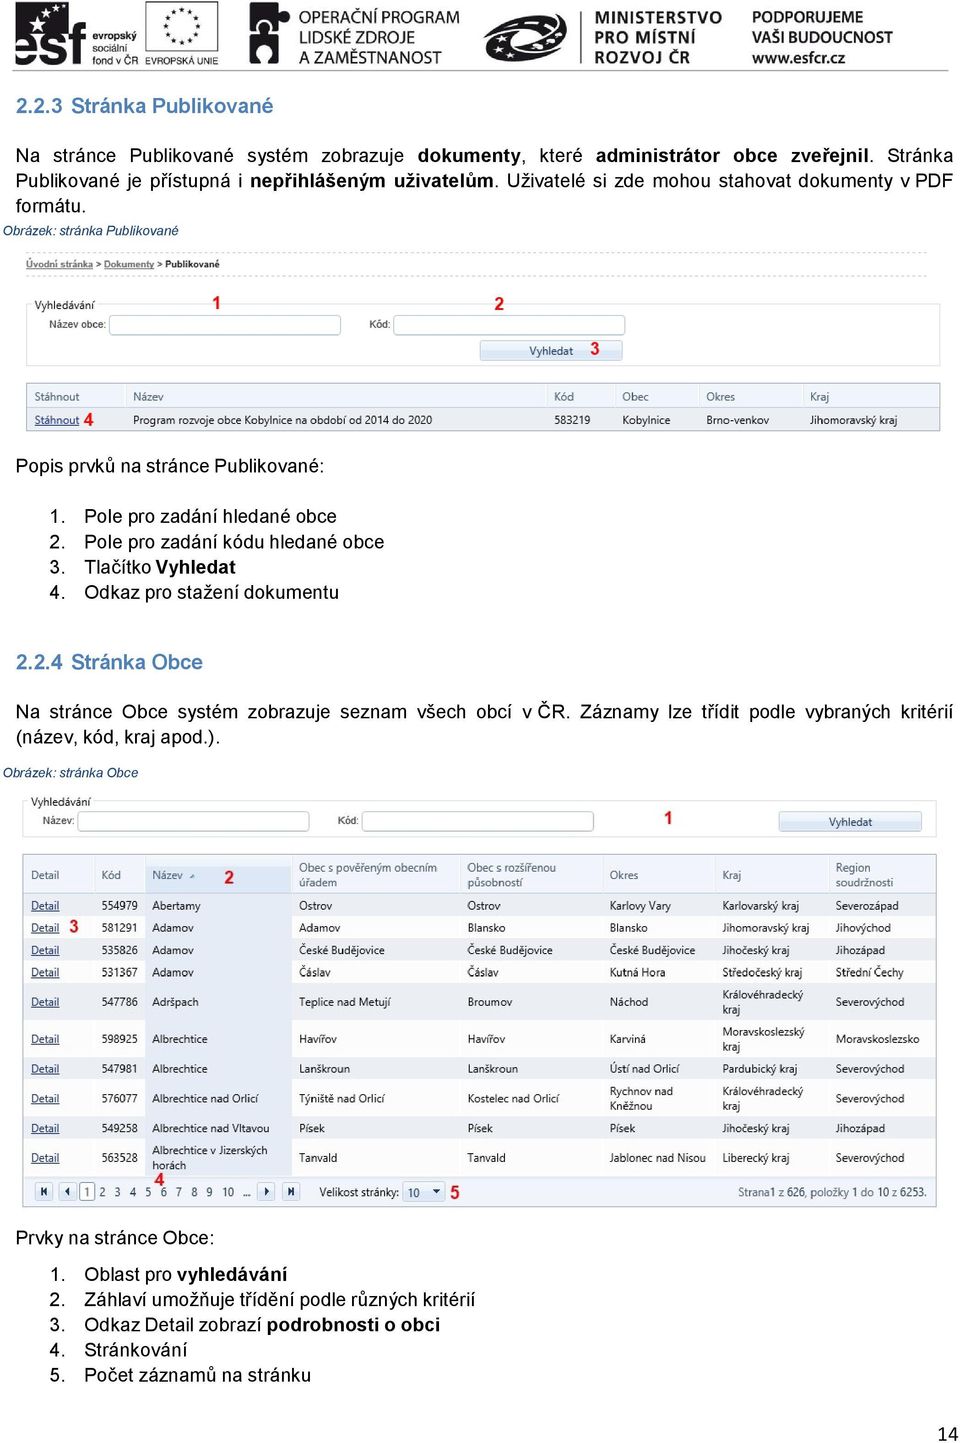
Task: Open the Velikost stránky dropdown
Action: [424, 1192]
